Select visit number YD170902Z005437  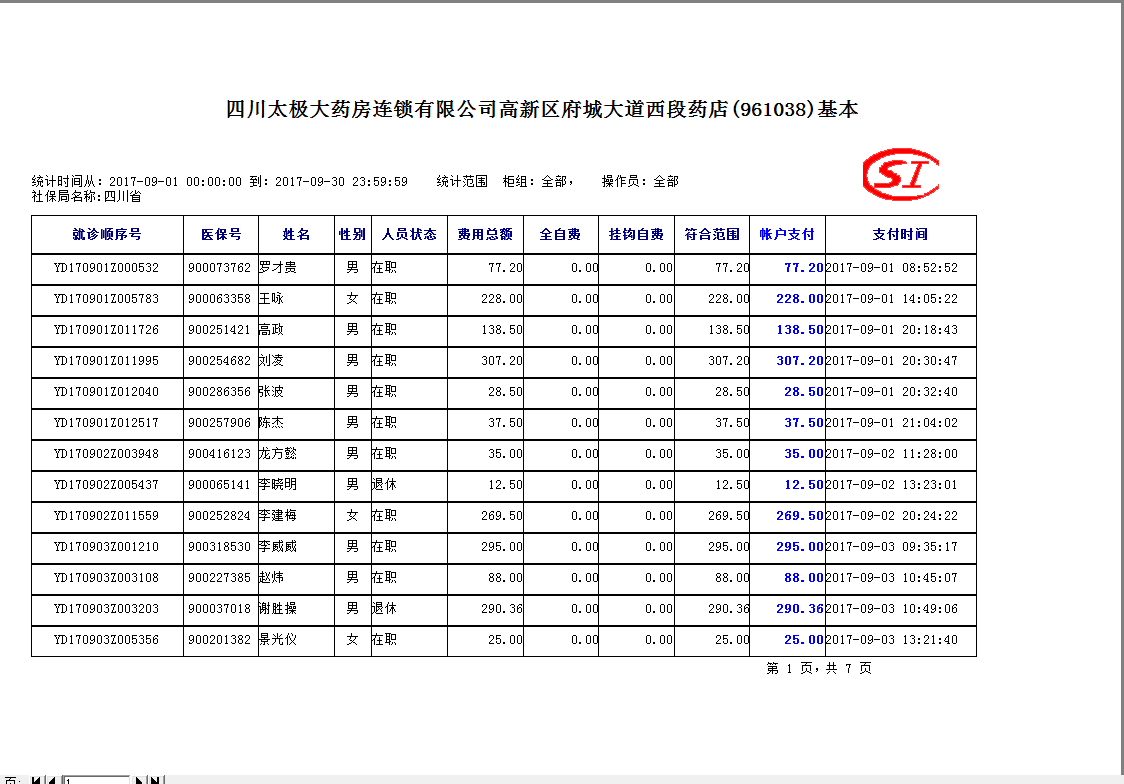click(x=106, y=484)
